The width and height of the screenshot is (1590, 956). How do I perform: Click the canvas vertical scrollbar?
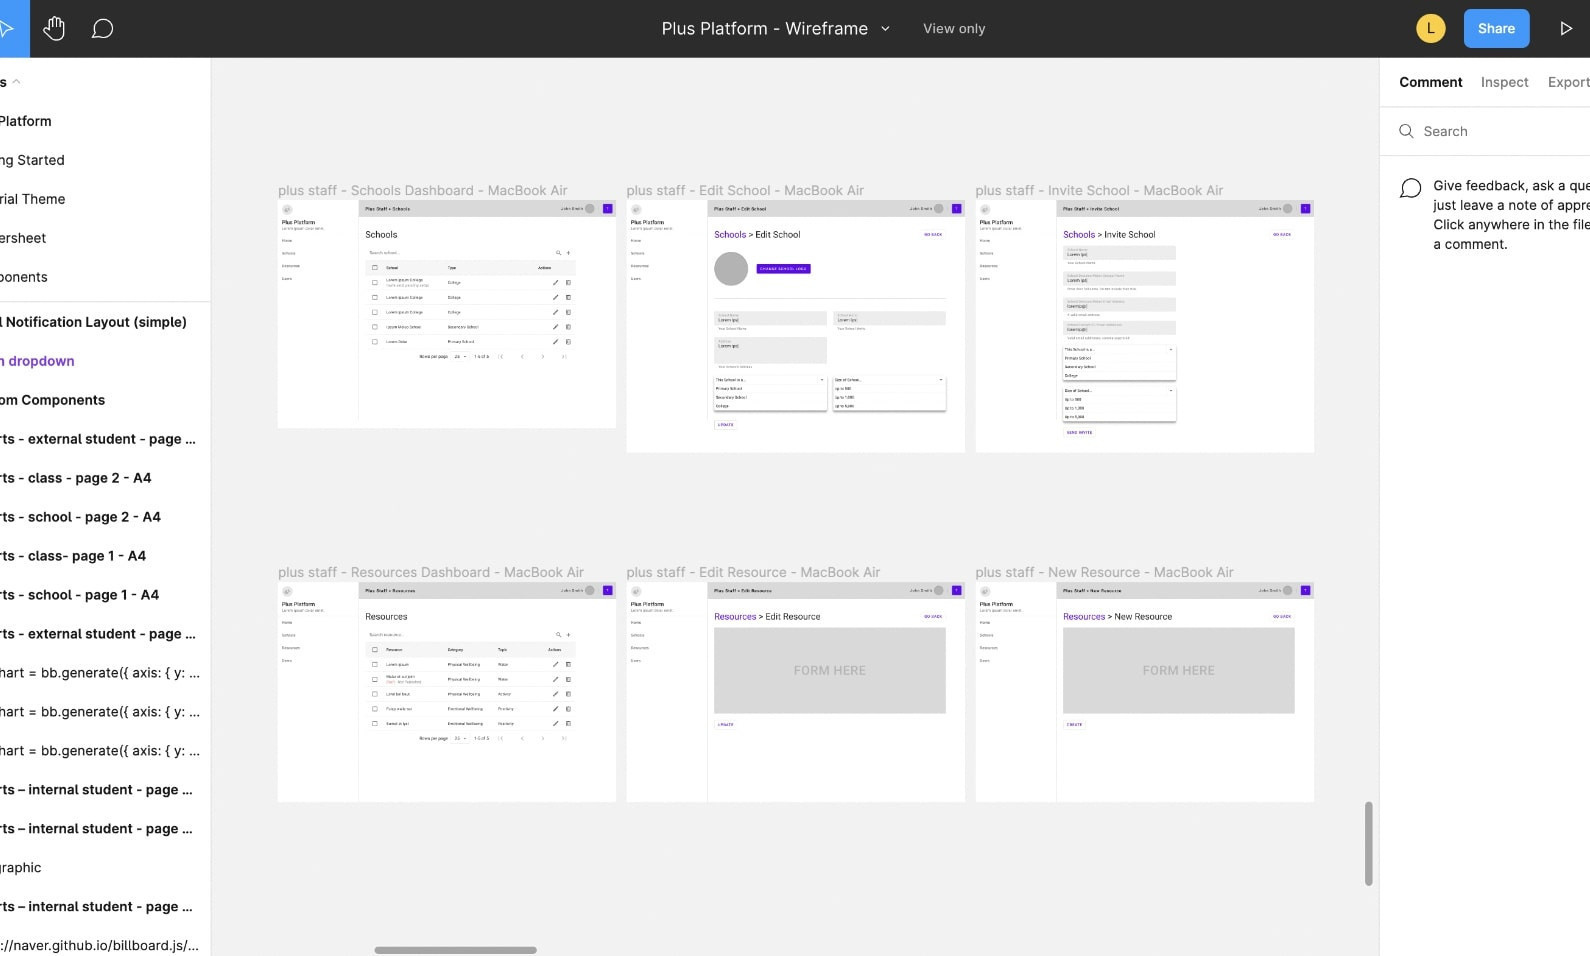(x=1368, y=843)
